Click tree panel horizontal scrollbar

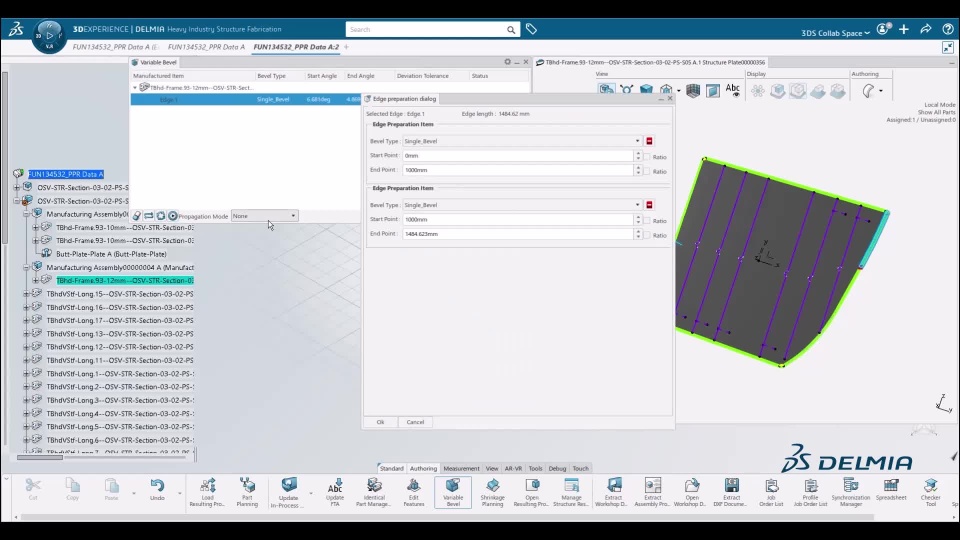pyautogui.click(x=40, y=457)
